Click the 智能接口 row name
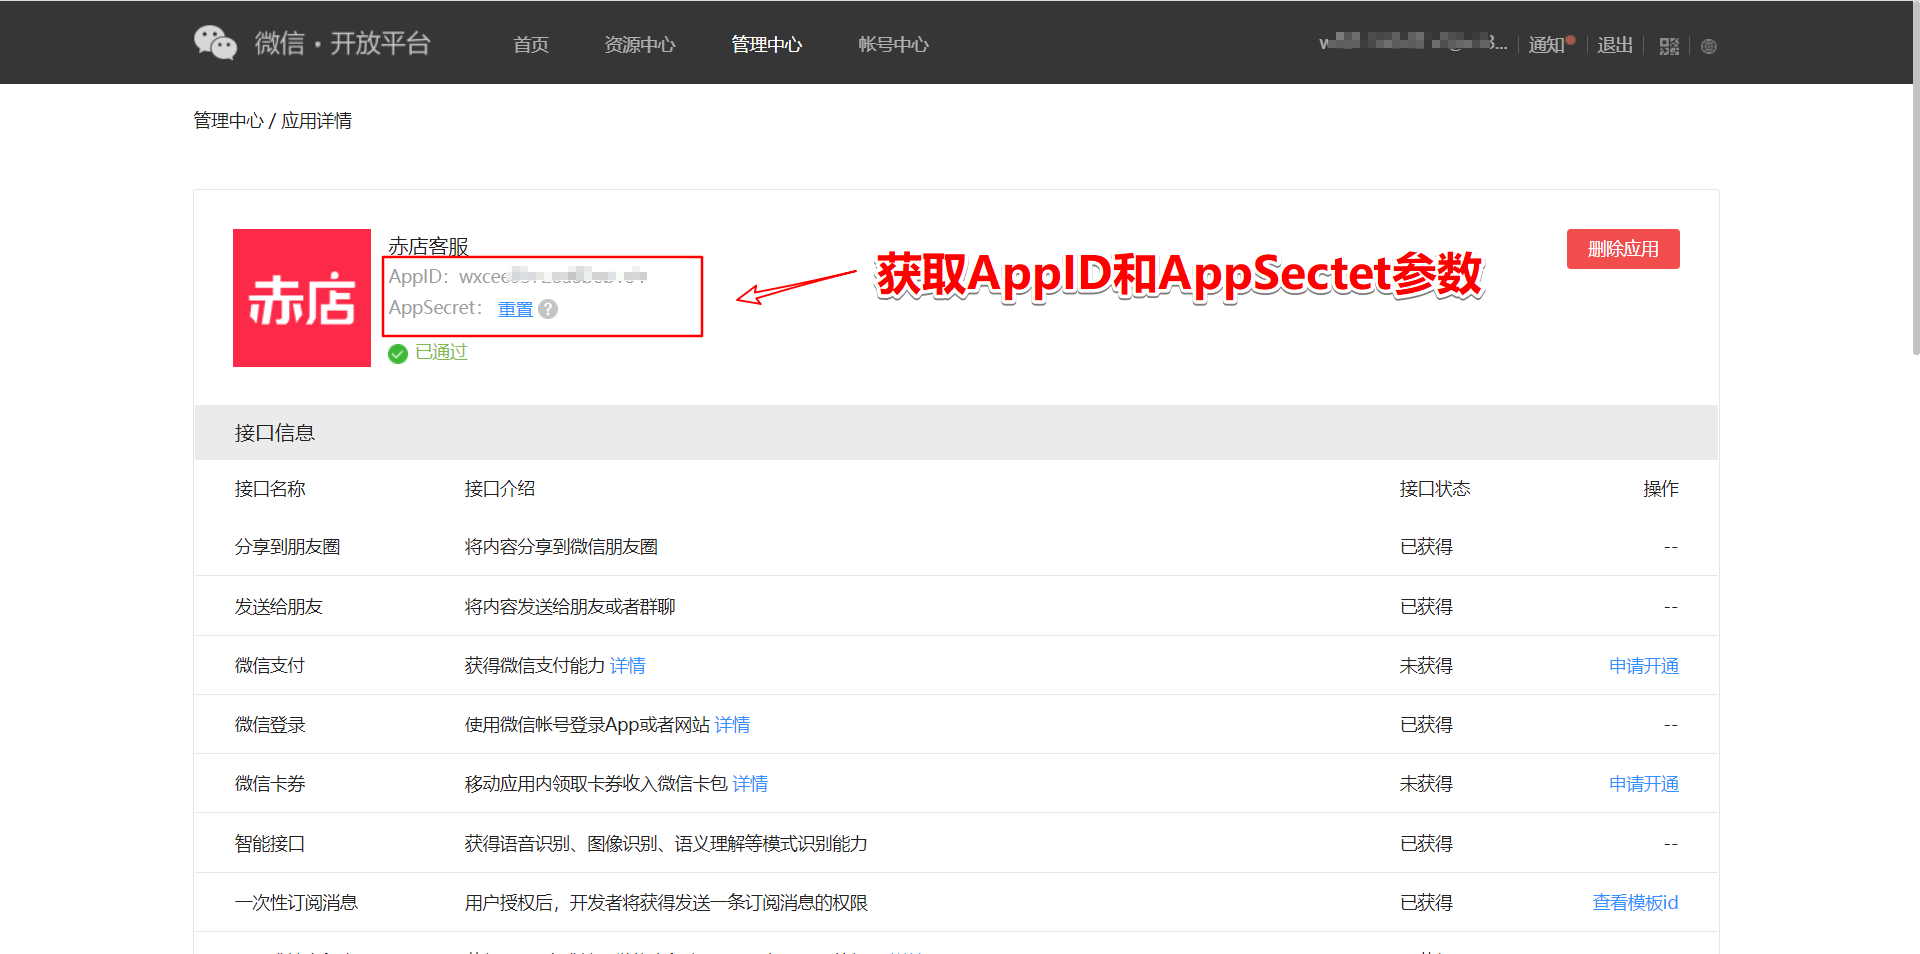1920x954 pixels. pyautogui.click(x=270, y=844)
